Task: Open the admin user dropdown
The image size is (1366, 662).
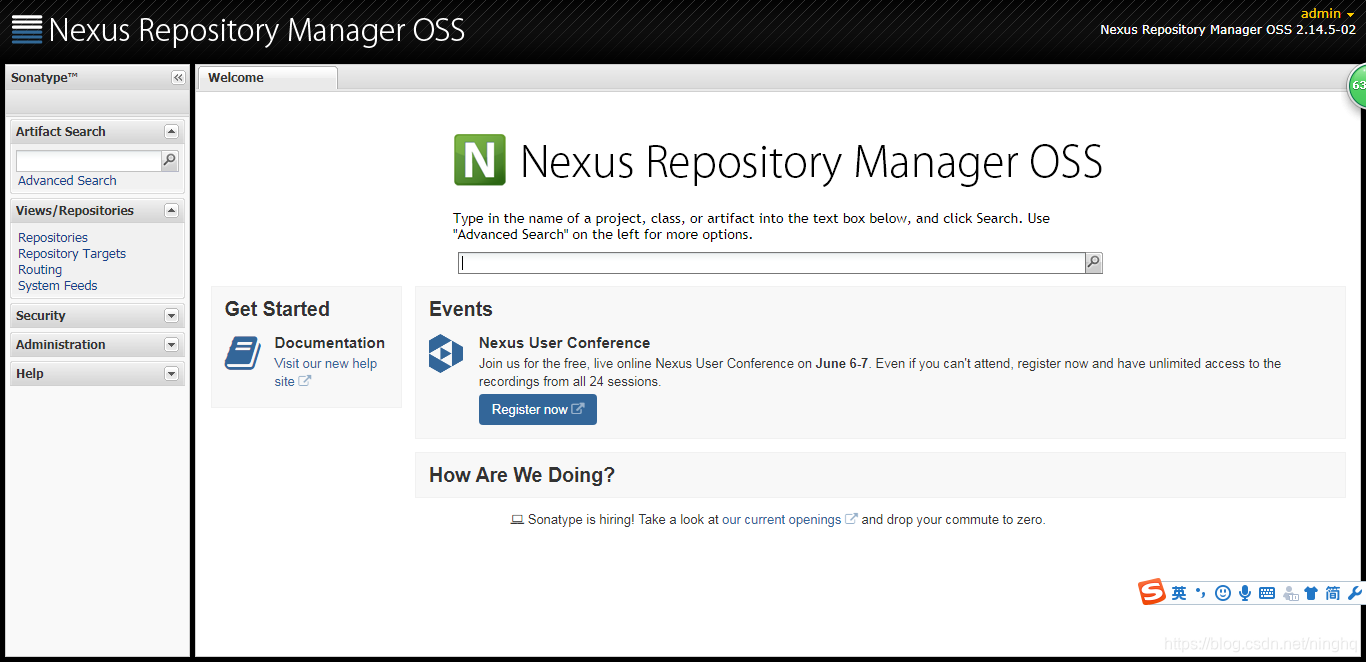Action: pos(1328,13)
